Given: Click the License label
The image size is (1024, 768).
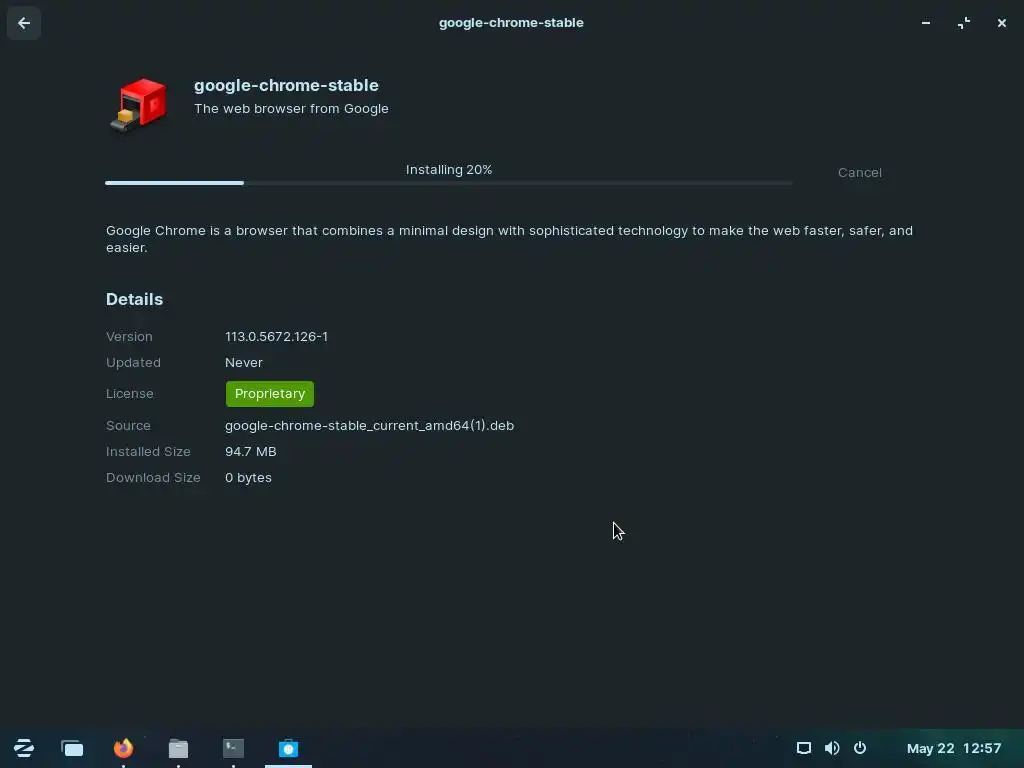Looking at the screenshot, I should (129, 394).
